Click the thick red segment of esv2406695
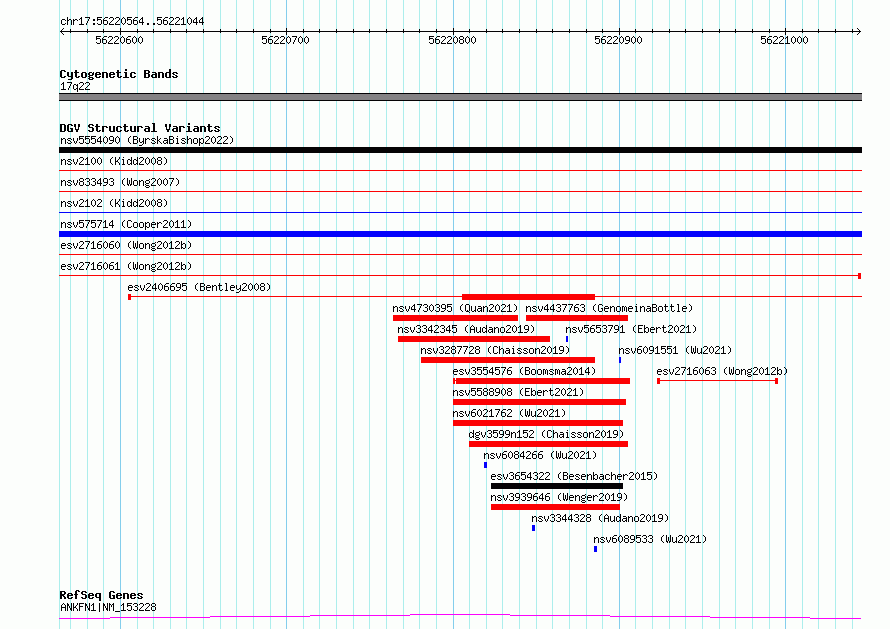The image size is (890, 629). click(x=528, y=297)
